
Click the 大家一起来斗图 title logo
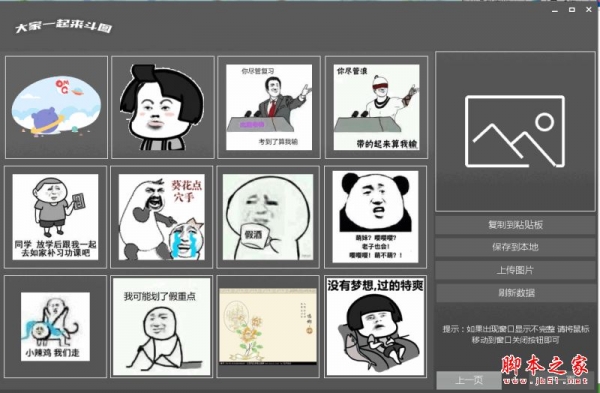click(x=64, y=26)
